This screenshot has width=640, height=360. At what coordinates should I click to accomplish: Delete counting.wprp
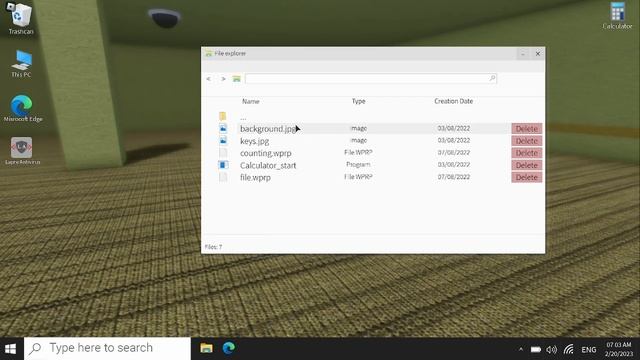click(527, 153)
